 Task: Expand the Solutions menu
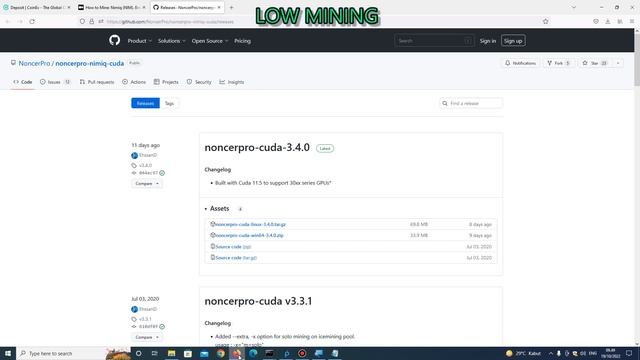(171, 41)
